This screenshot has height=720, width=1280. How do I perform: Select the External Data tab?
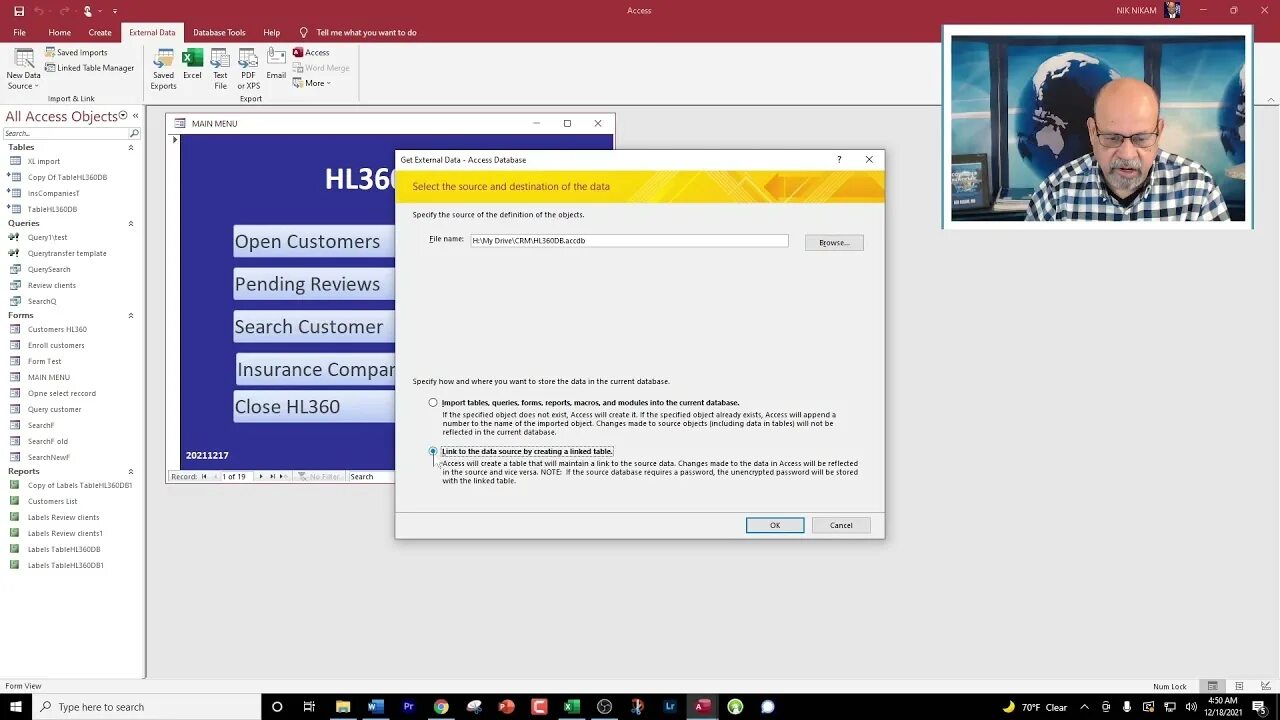coord(152,32)
